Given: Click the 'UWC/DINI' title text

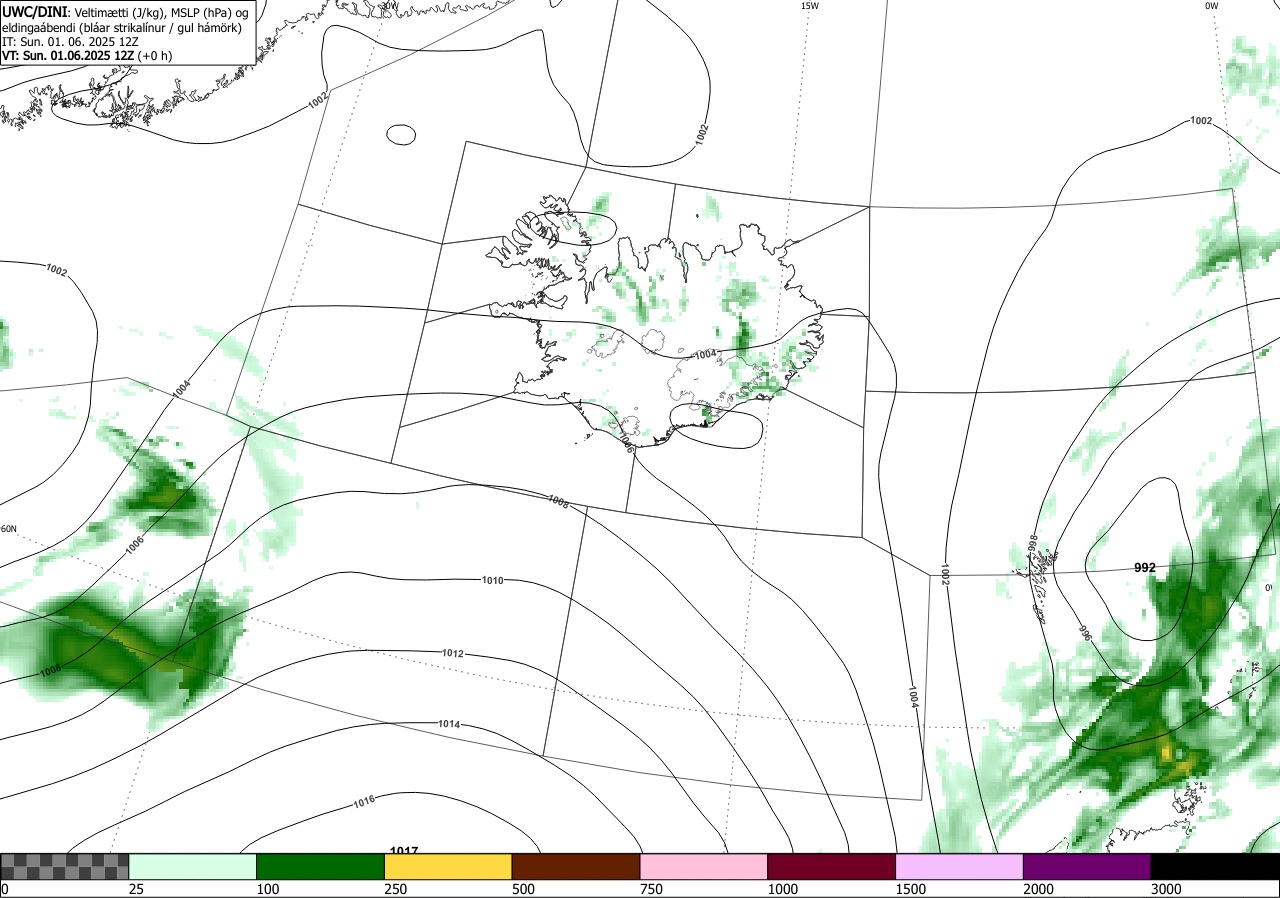Looking at the screenshot, I should (x=34, y=11).
